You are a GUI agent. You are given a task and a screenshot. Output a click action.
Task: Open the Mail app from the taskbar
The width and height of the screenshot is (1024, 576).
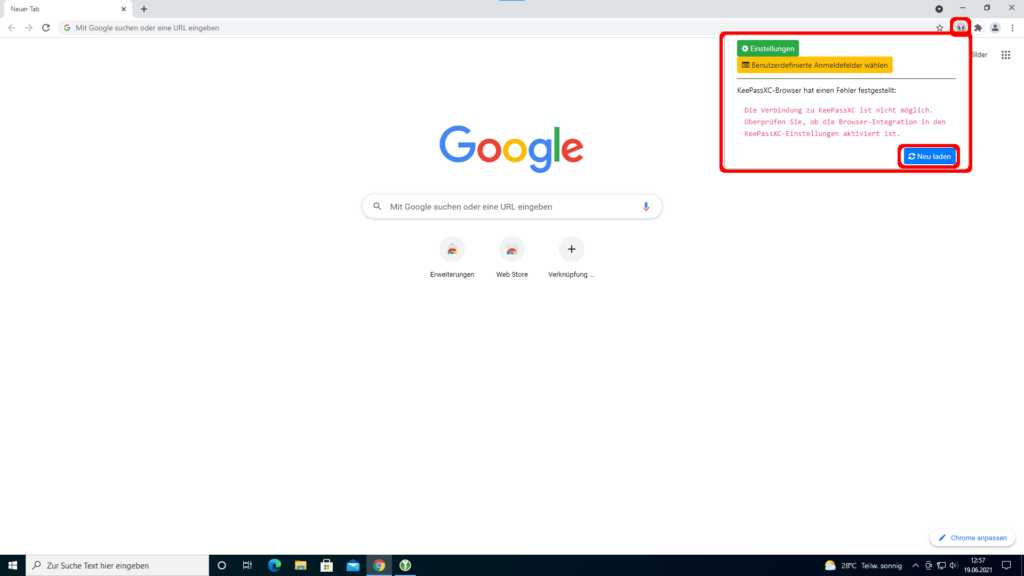tap(353, 566)
